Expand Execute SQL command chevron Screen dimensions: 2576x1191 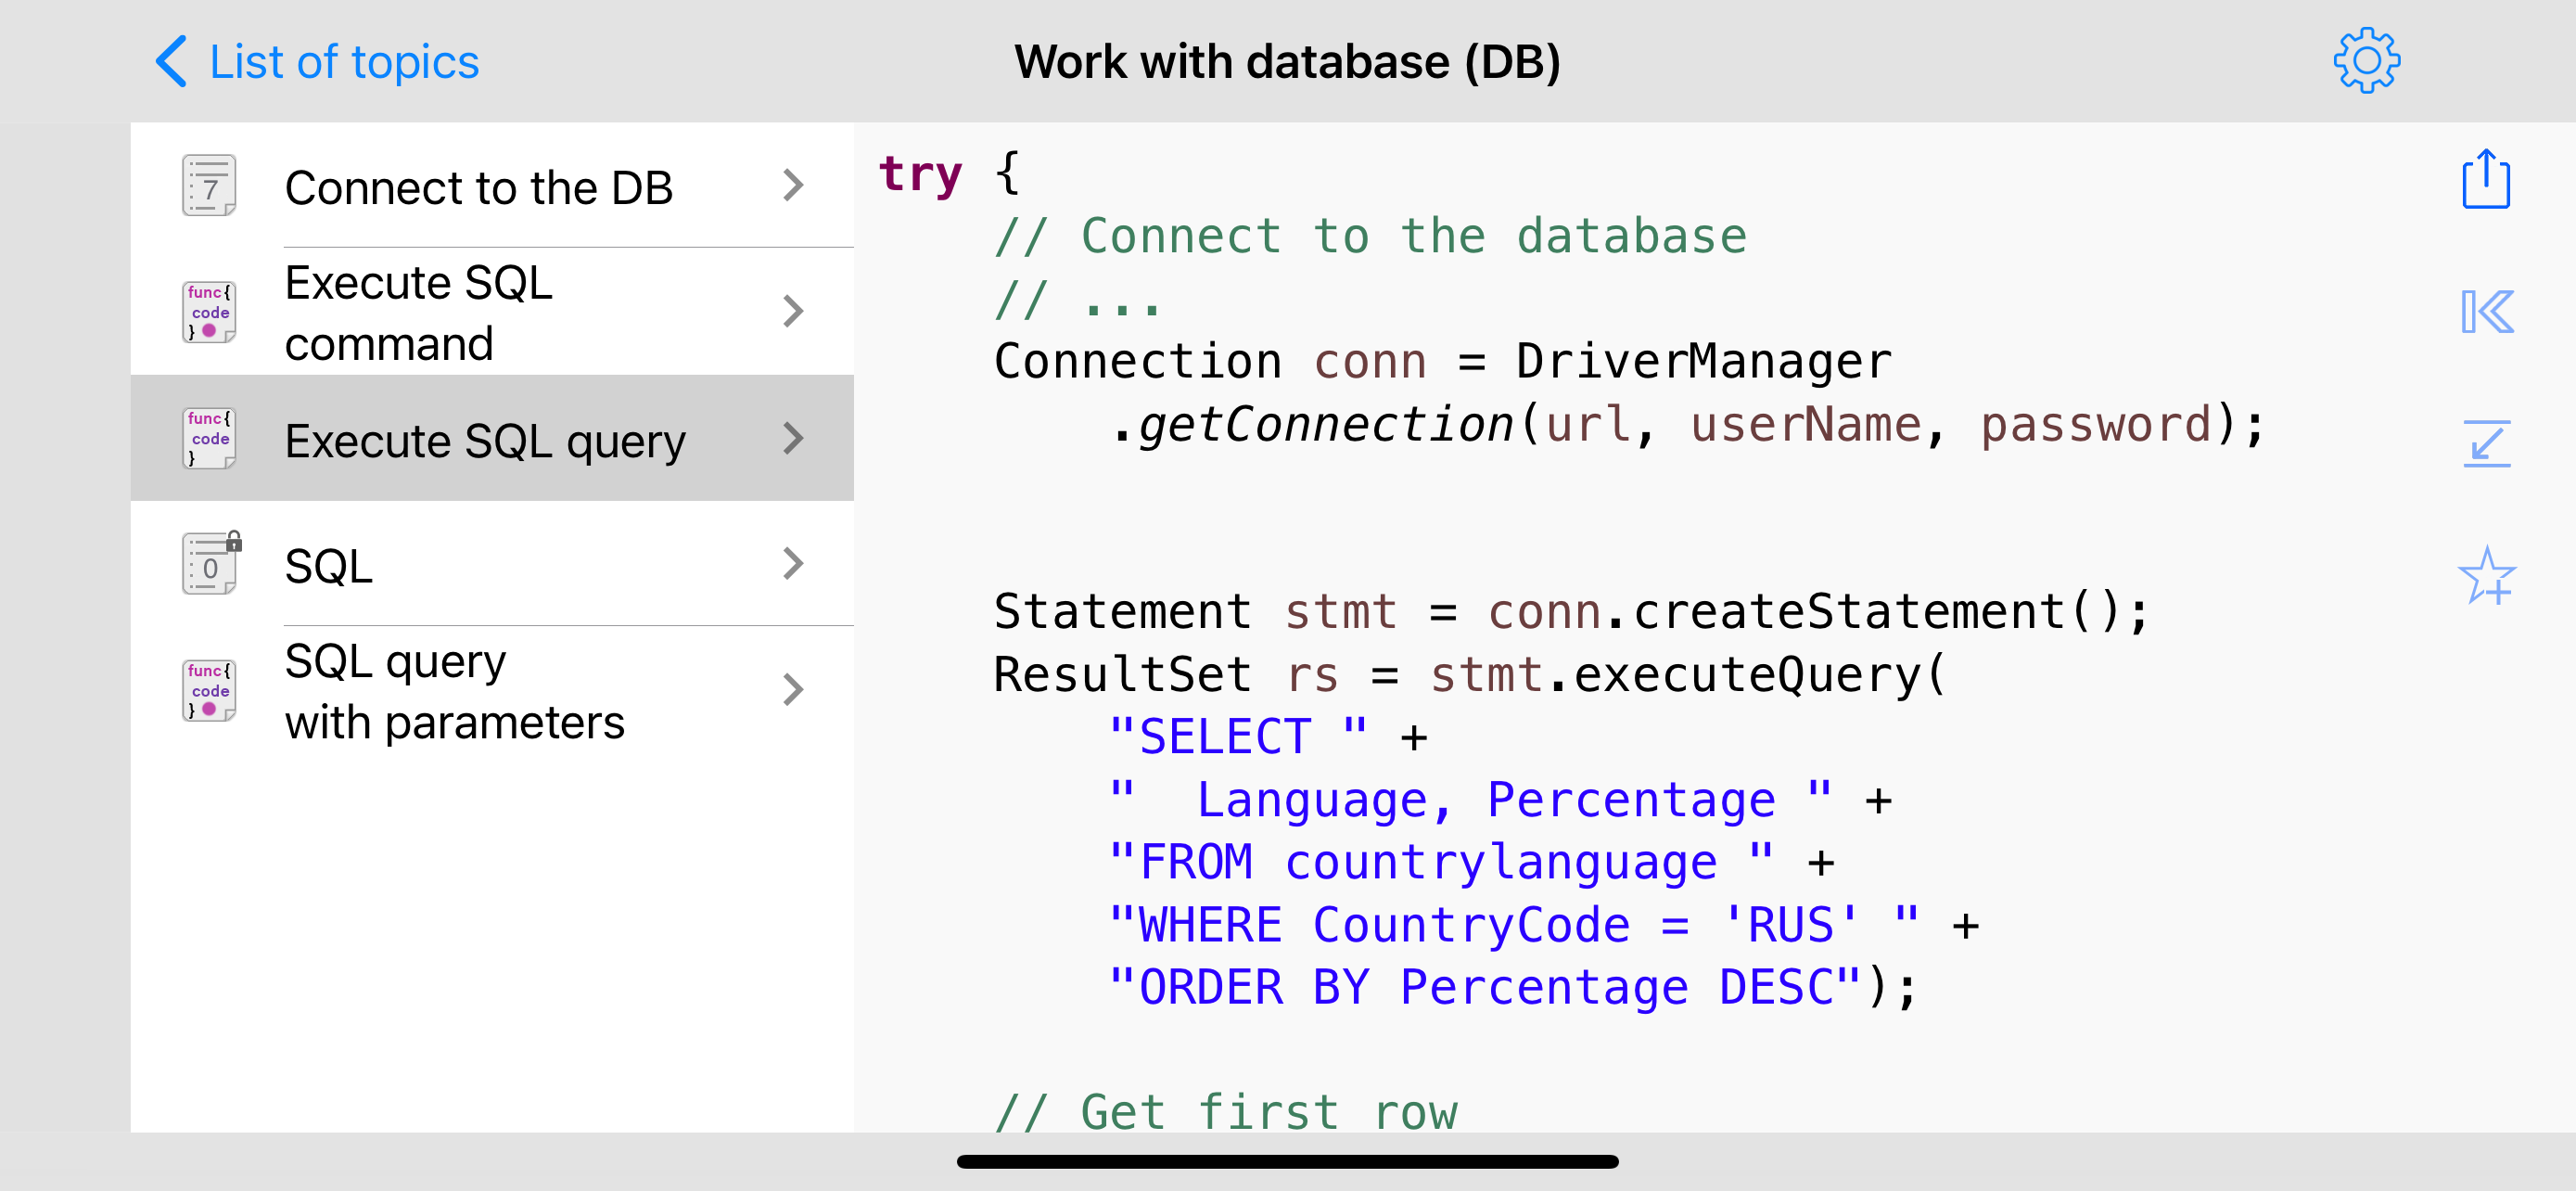pyautogui.click(x=793, y=312)
